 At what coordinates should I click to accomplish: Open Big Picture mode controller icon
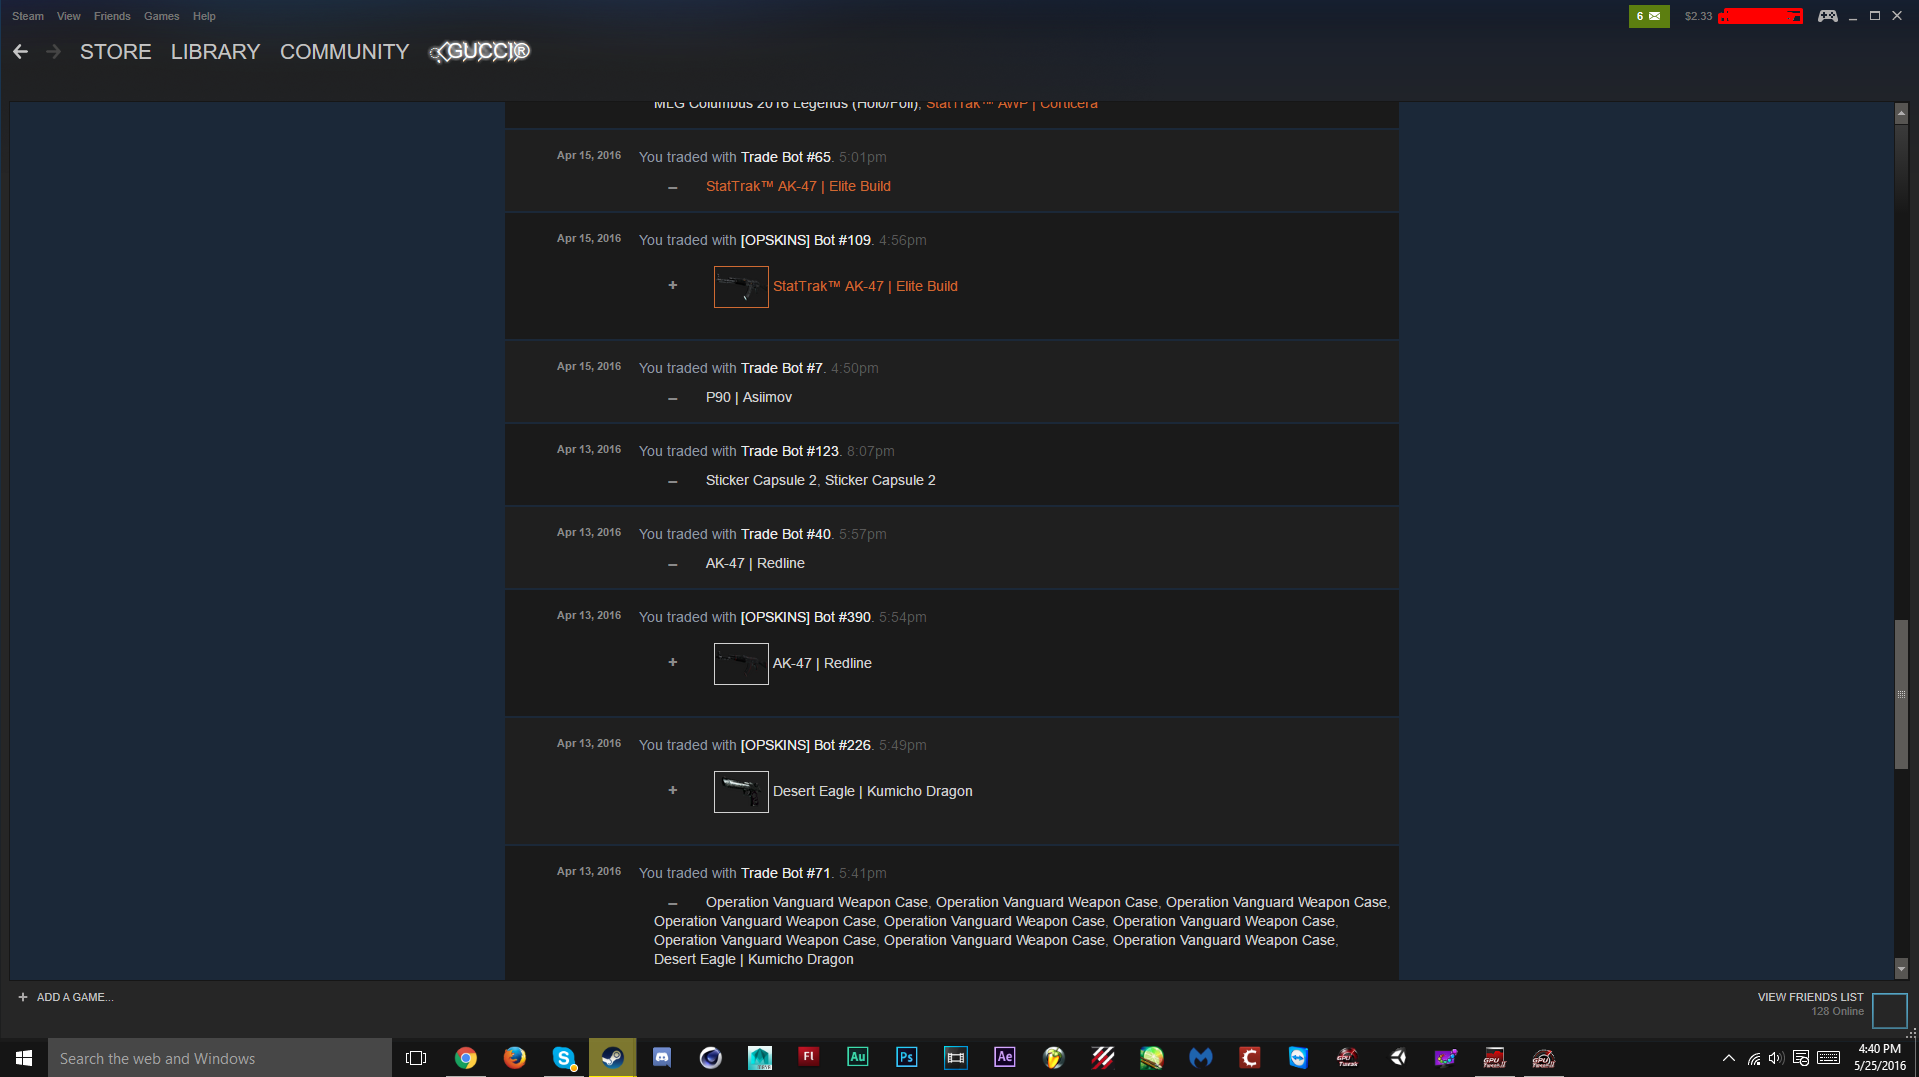1827,16
